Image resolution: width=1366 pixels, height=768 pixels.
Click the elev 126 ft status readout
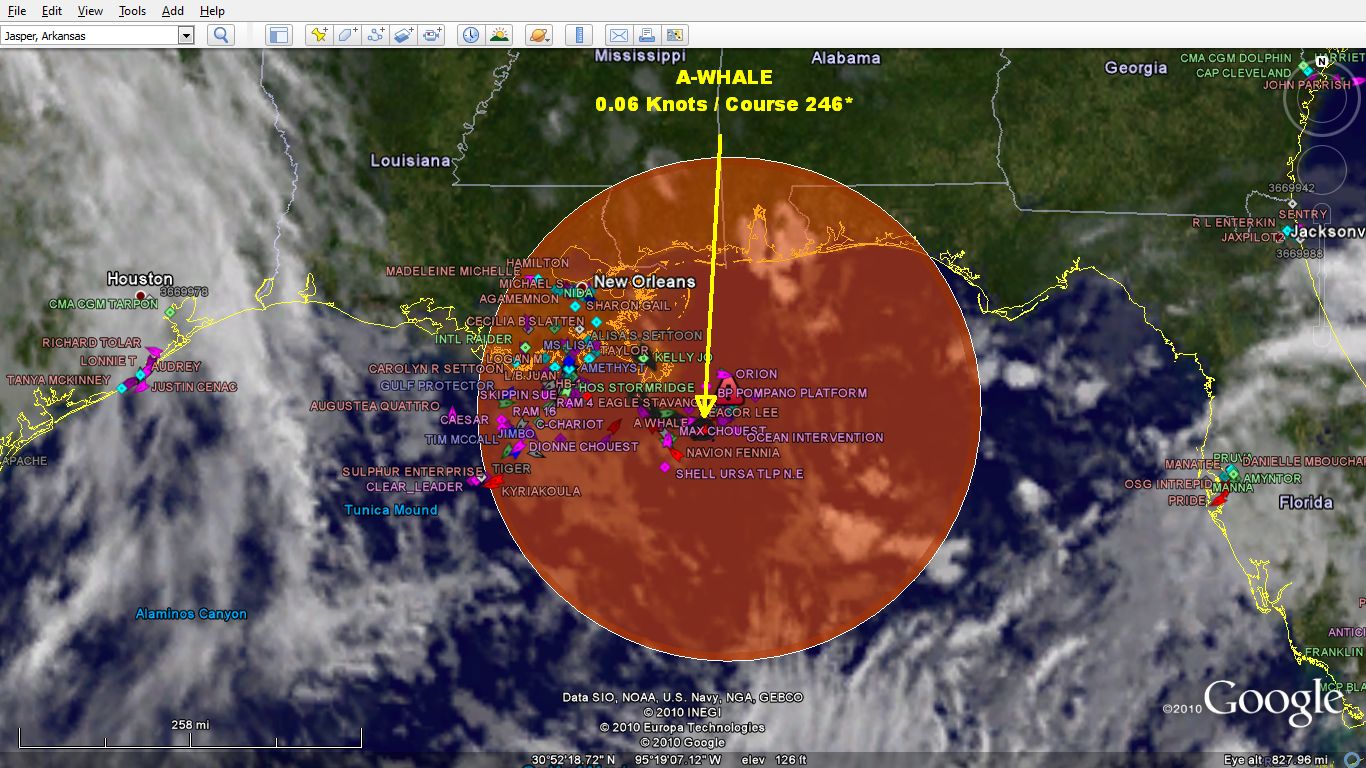pos(773,760)
